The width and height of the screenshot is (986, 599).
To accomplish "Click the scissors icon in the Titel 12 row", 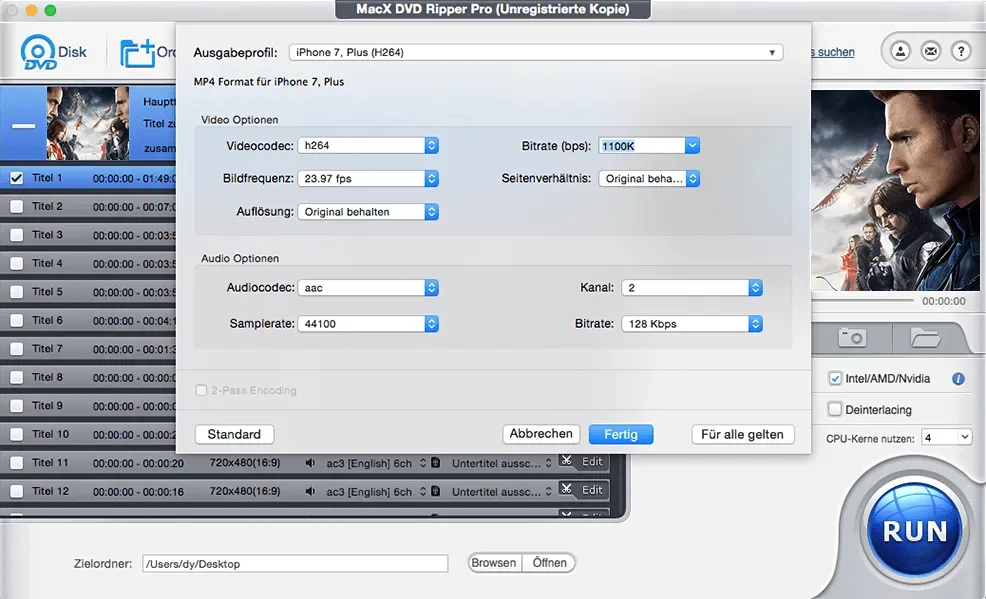I will [567, 490].
